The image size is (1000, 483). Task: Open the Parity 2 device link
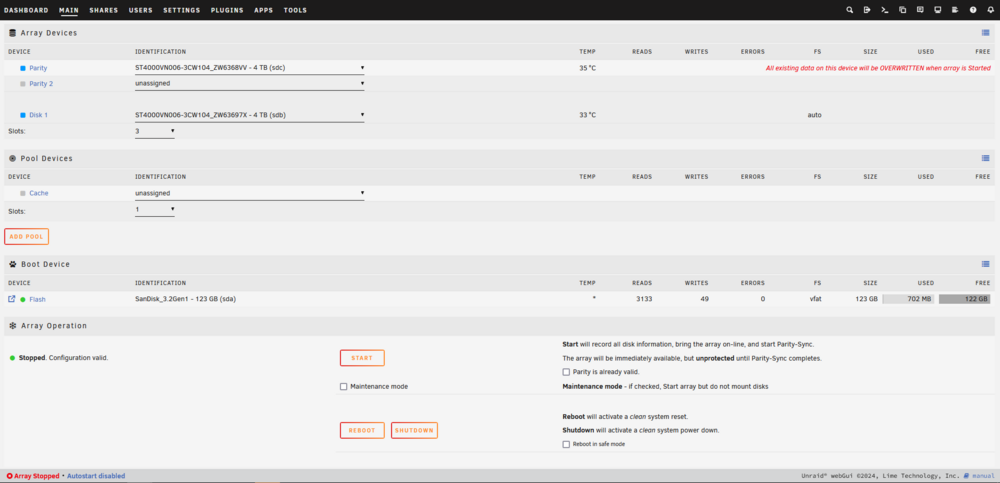[x=41, y=84]
